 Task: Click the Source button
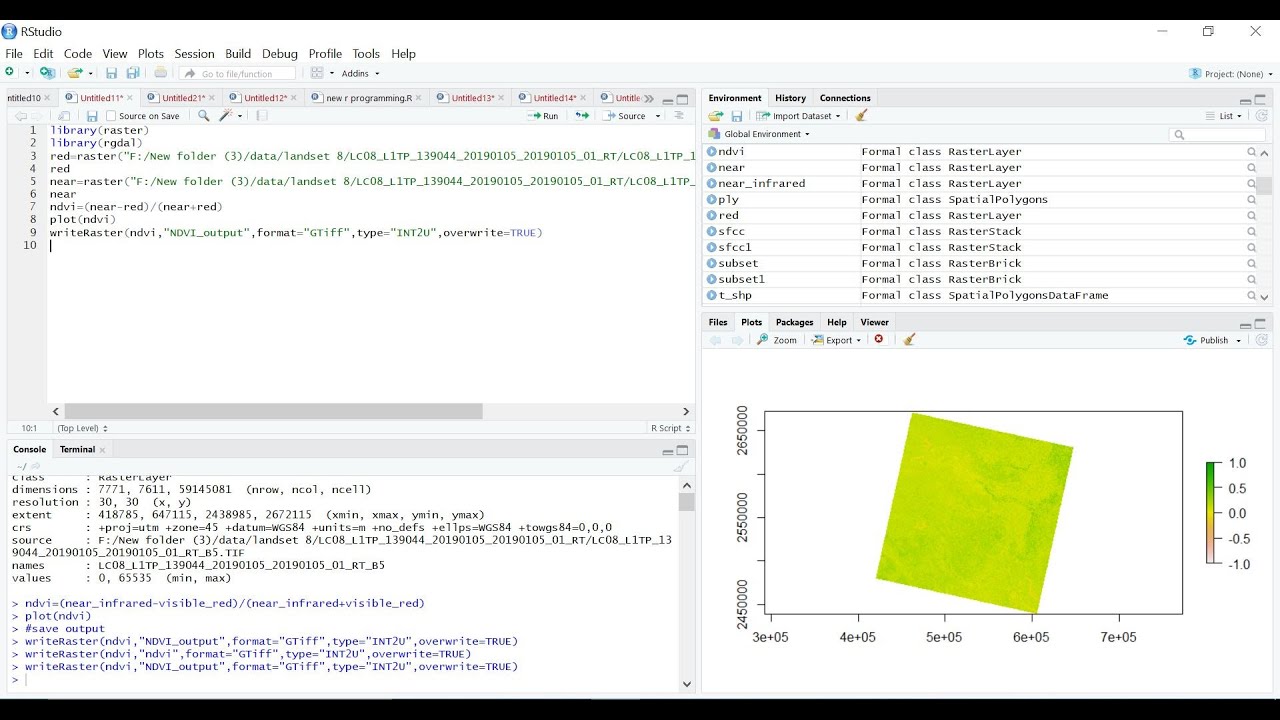(625, 116)
